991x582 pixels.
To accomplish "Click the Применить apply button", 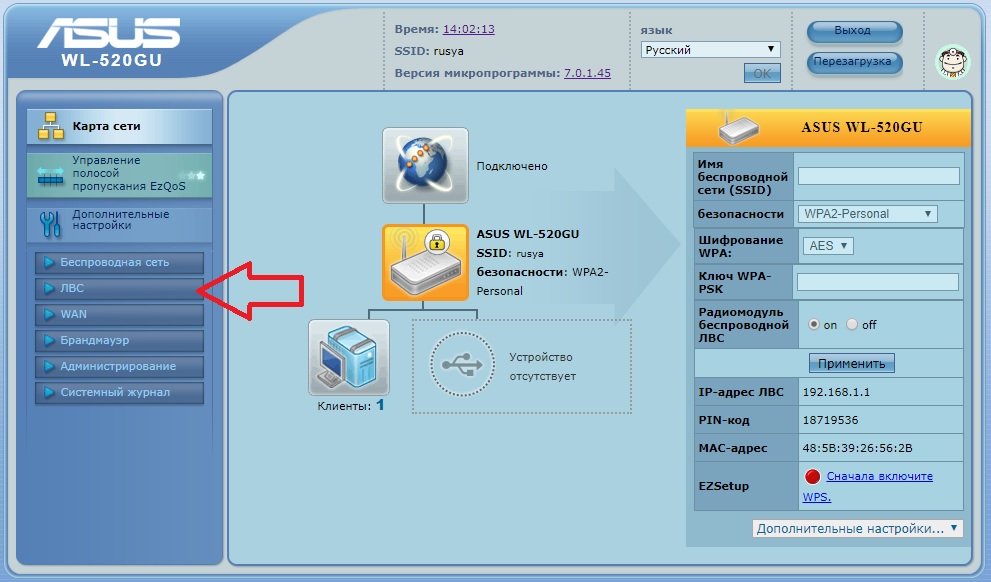I will click(851, 363).
